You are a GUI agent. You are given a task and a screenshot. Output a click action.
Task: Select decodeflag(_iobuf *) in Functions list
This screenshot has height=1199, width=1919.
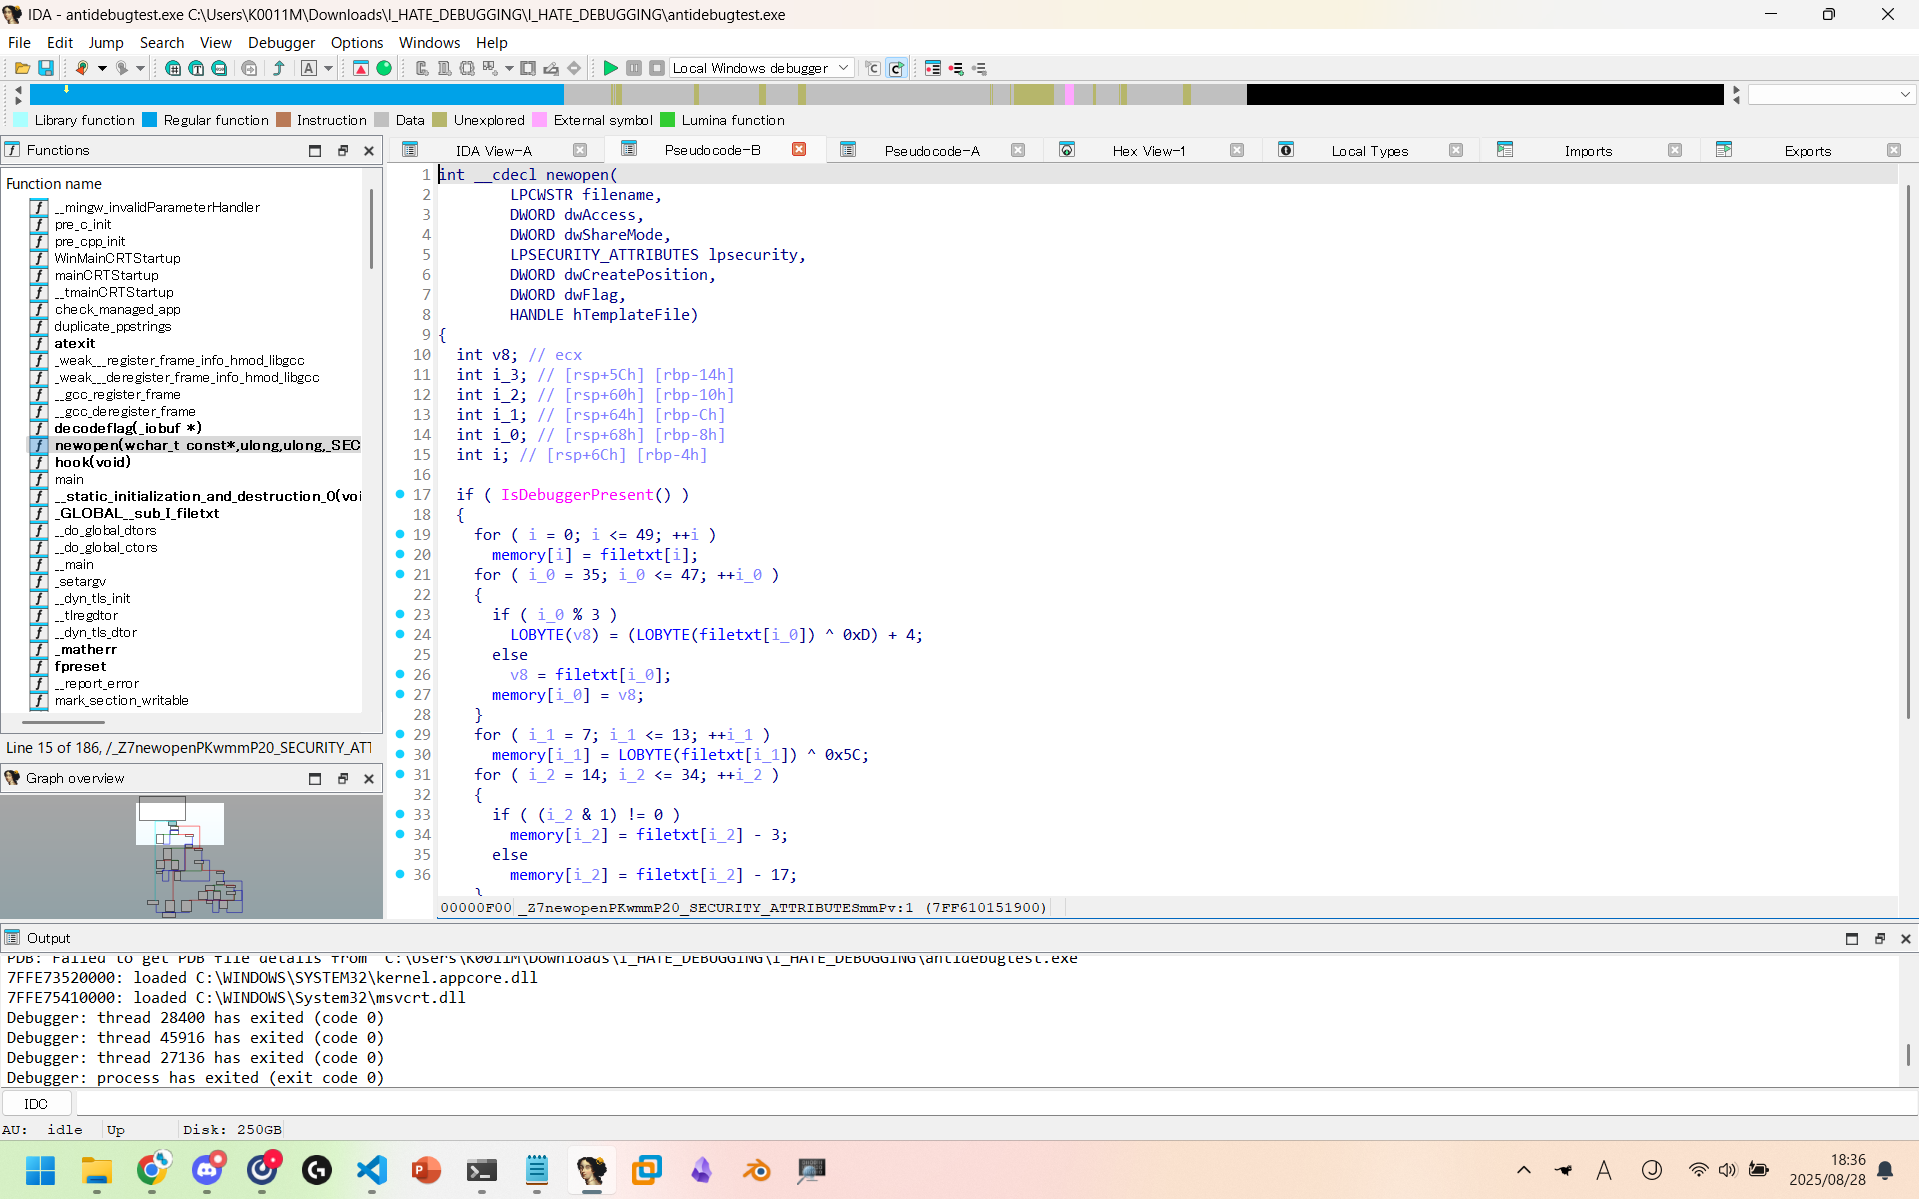128,428
